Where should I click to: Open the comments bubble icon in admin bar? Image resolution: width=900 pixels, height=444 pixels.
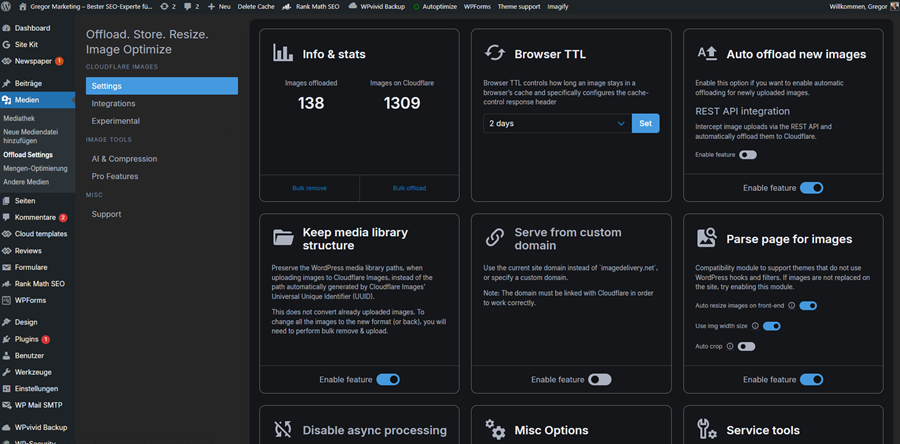188,7
